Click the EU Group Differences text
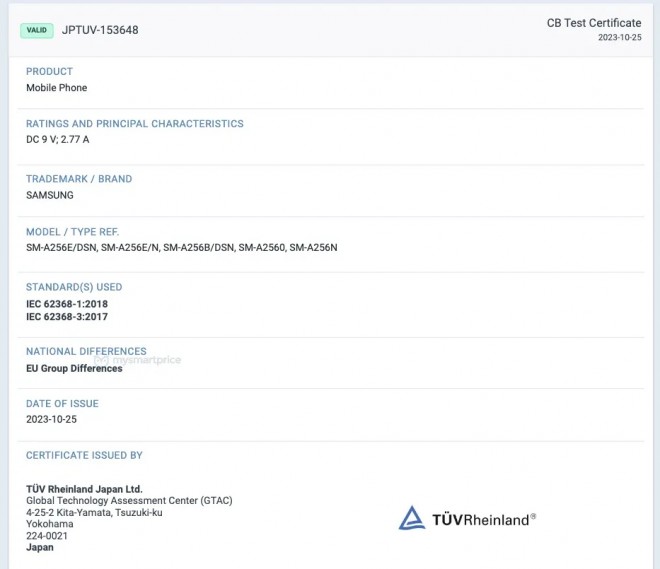This screenshot has height=569, width=660. point(74,368)
